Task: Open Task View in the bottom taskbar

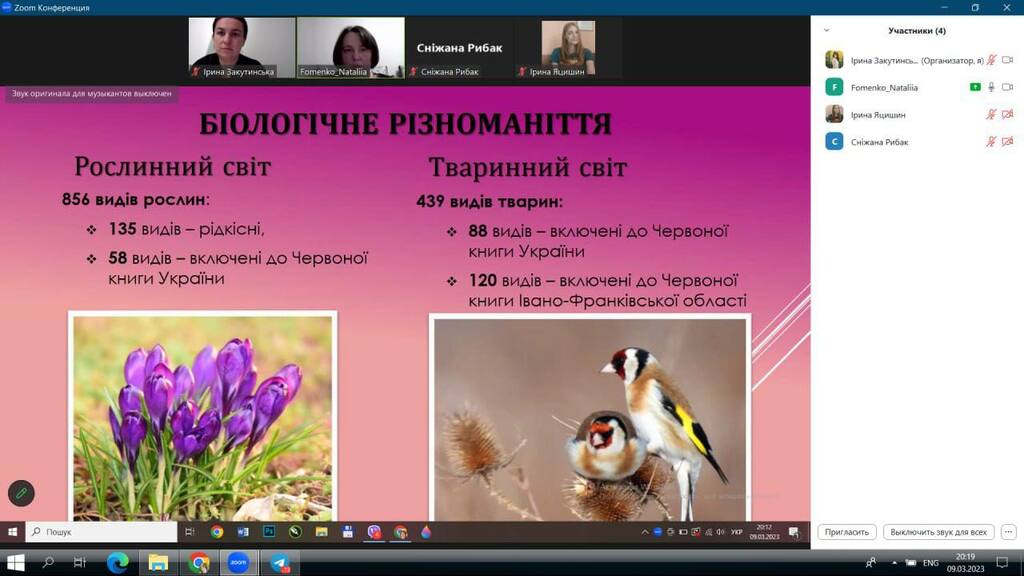Action: pos(80,563)
